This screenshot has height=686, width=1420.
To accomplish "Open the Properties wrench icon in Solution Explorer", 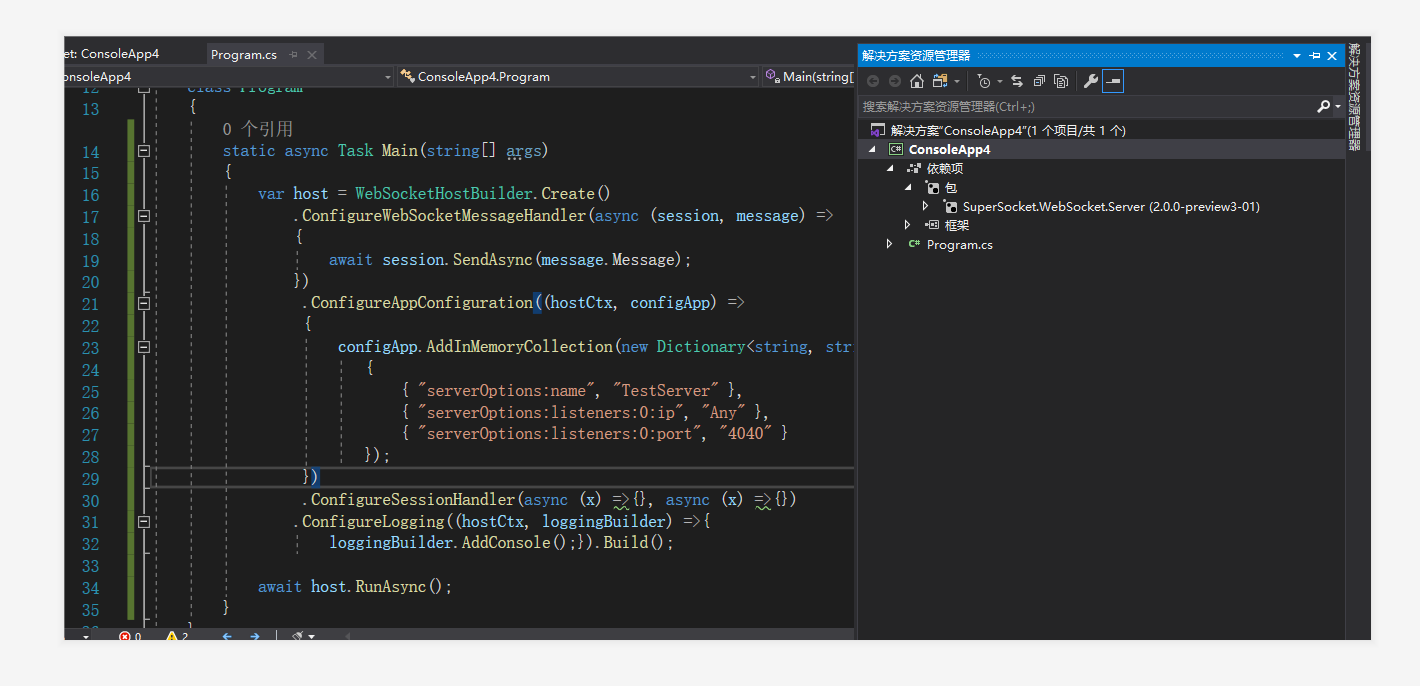I will click(x=1092, y=81).
